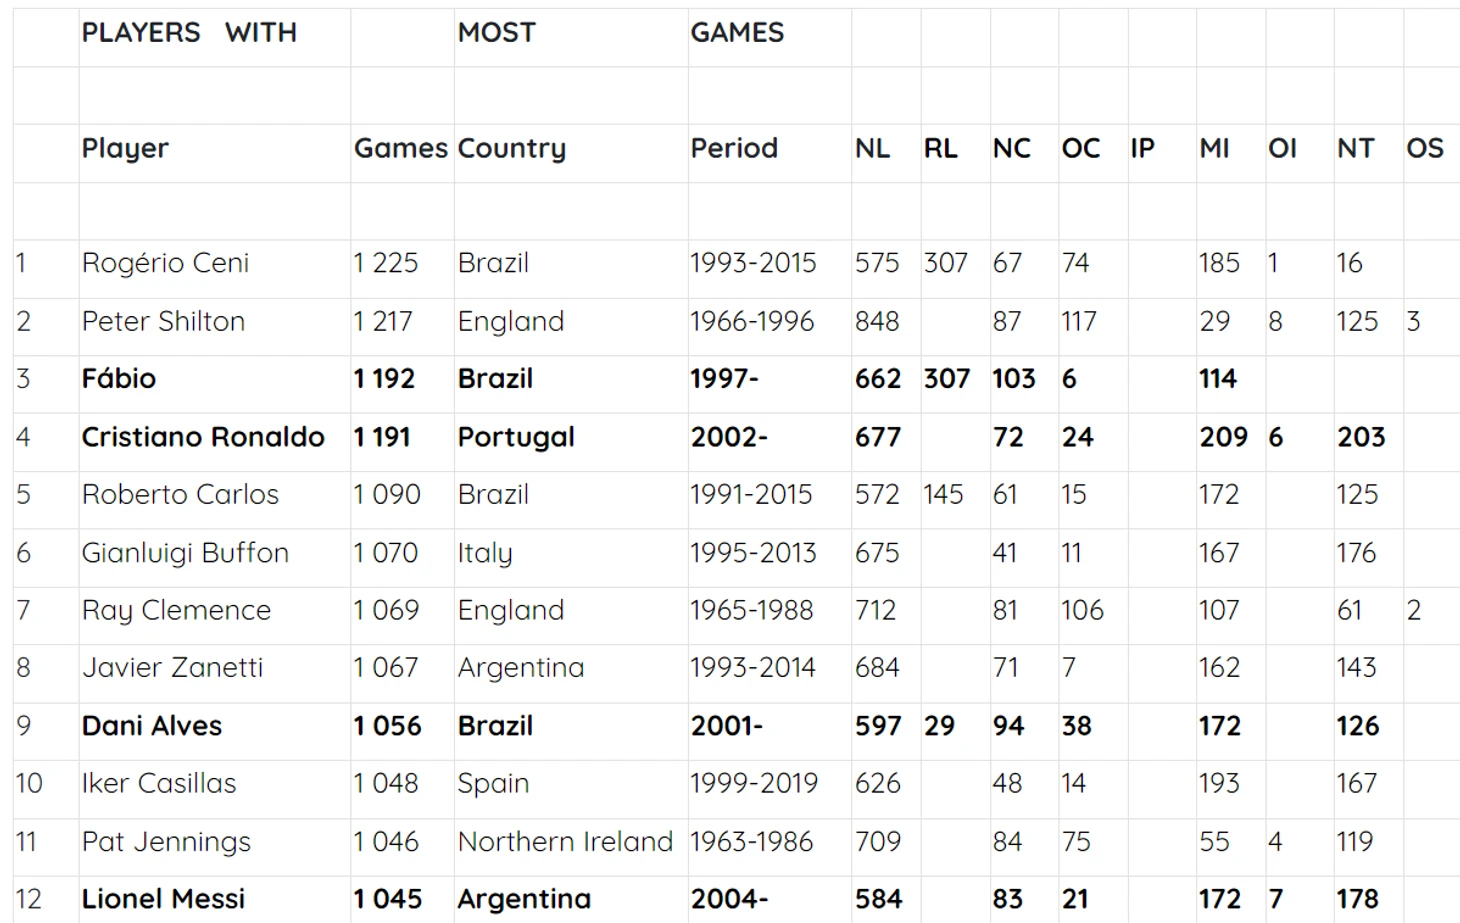Click the PLAYERS WITH title cell
This screenshot has height=923, width=1460.
[215, 33]
